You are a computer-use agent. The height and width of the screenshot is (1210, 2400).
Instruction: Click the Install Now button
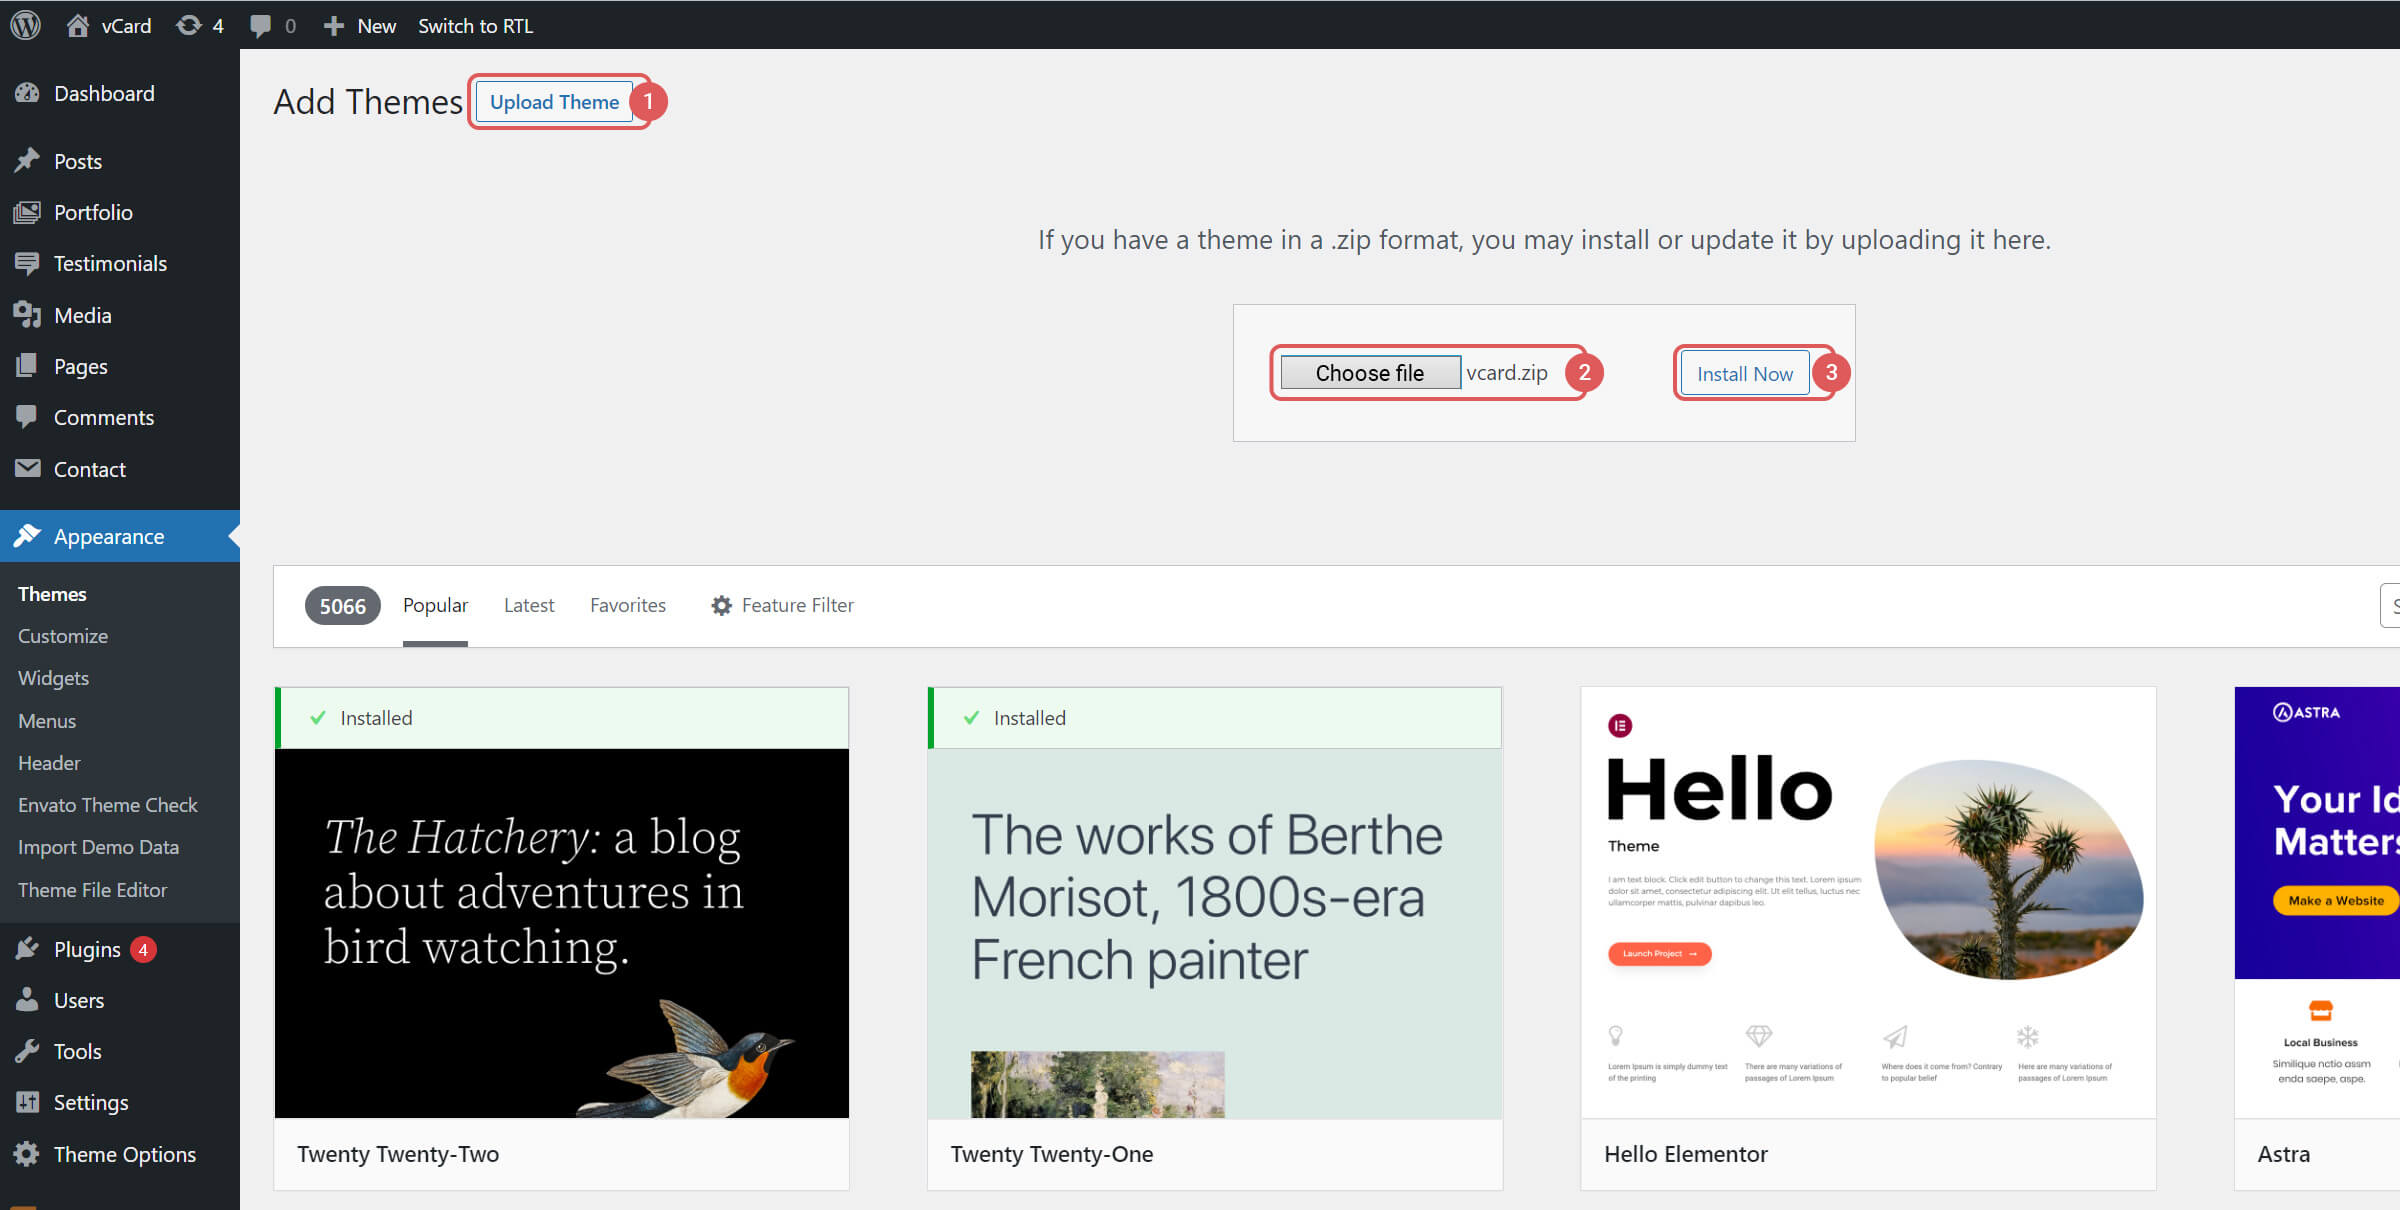[x=1744, y=374]
